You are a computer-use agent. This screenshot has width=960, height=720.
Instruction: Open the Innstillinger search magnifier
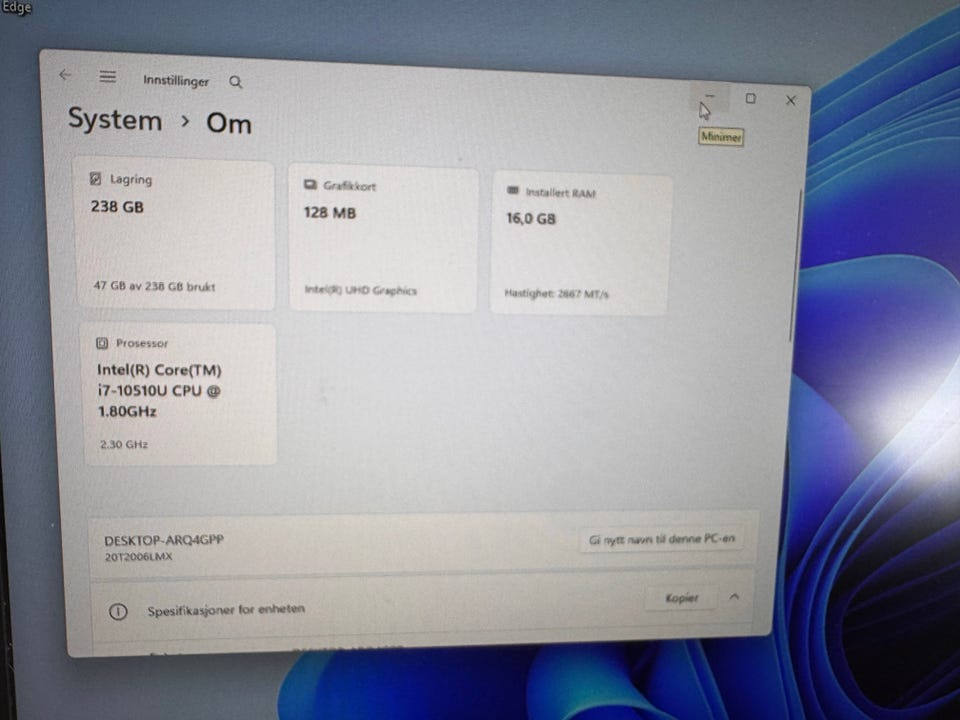pyautogui.click(x=236, y=81)
